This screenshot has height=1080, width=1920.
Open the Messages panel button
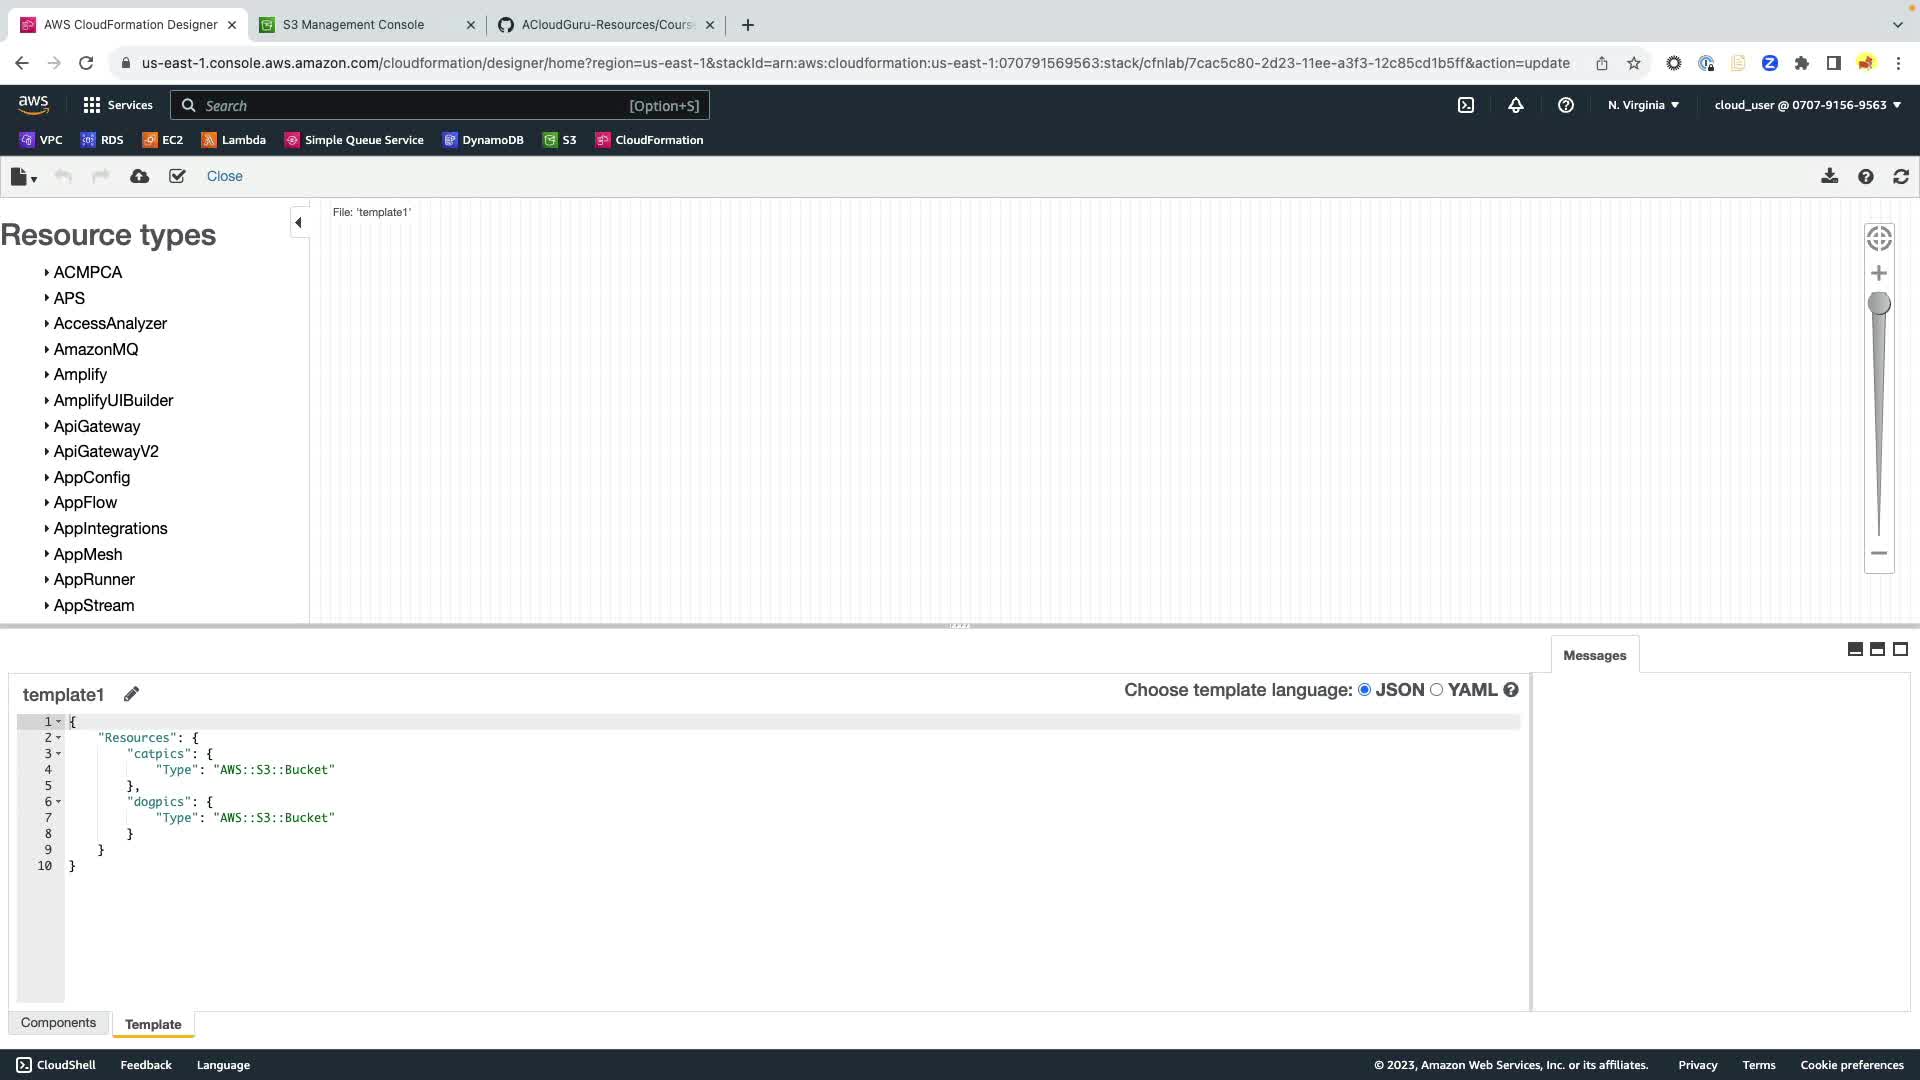pos(1594,656)
